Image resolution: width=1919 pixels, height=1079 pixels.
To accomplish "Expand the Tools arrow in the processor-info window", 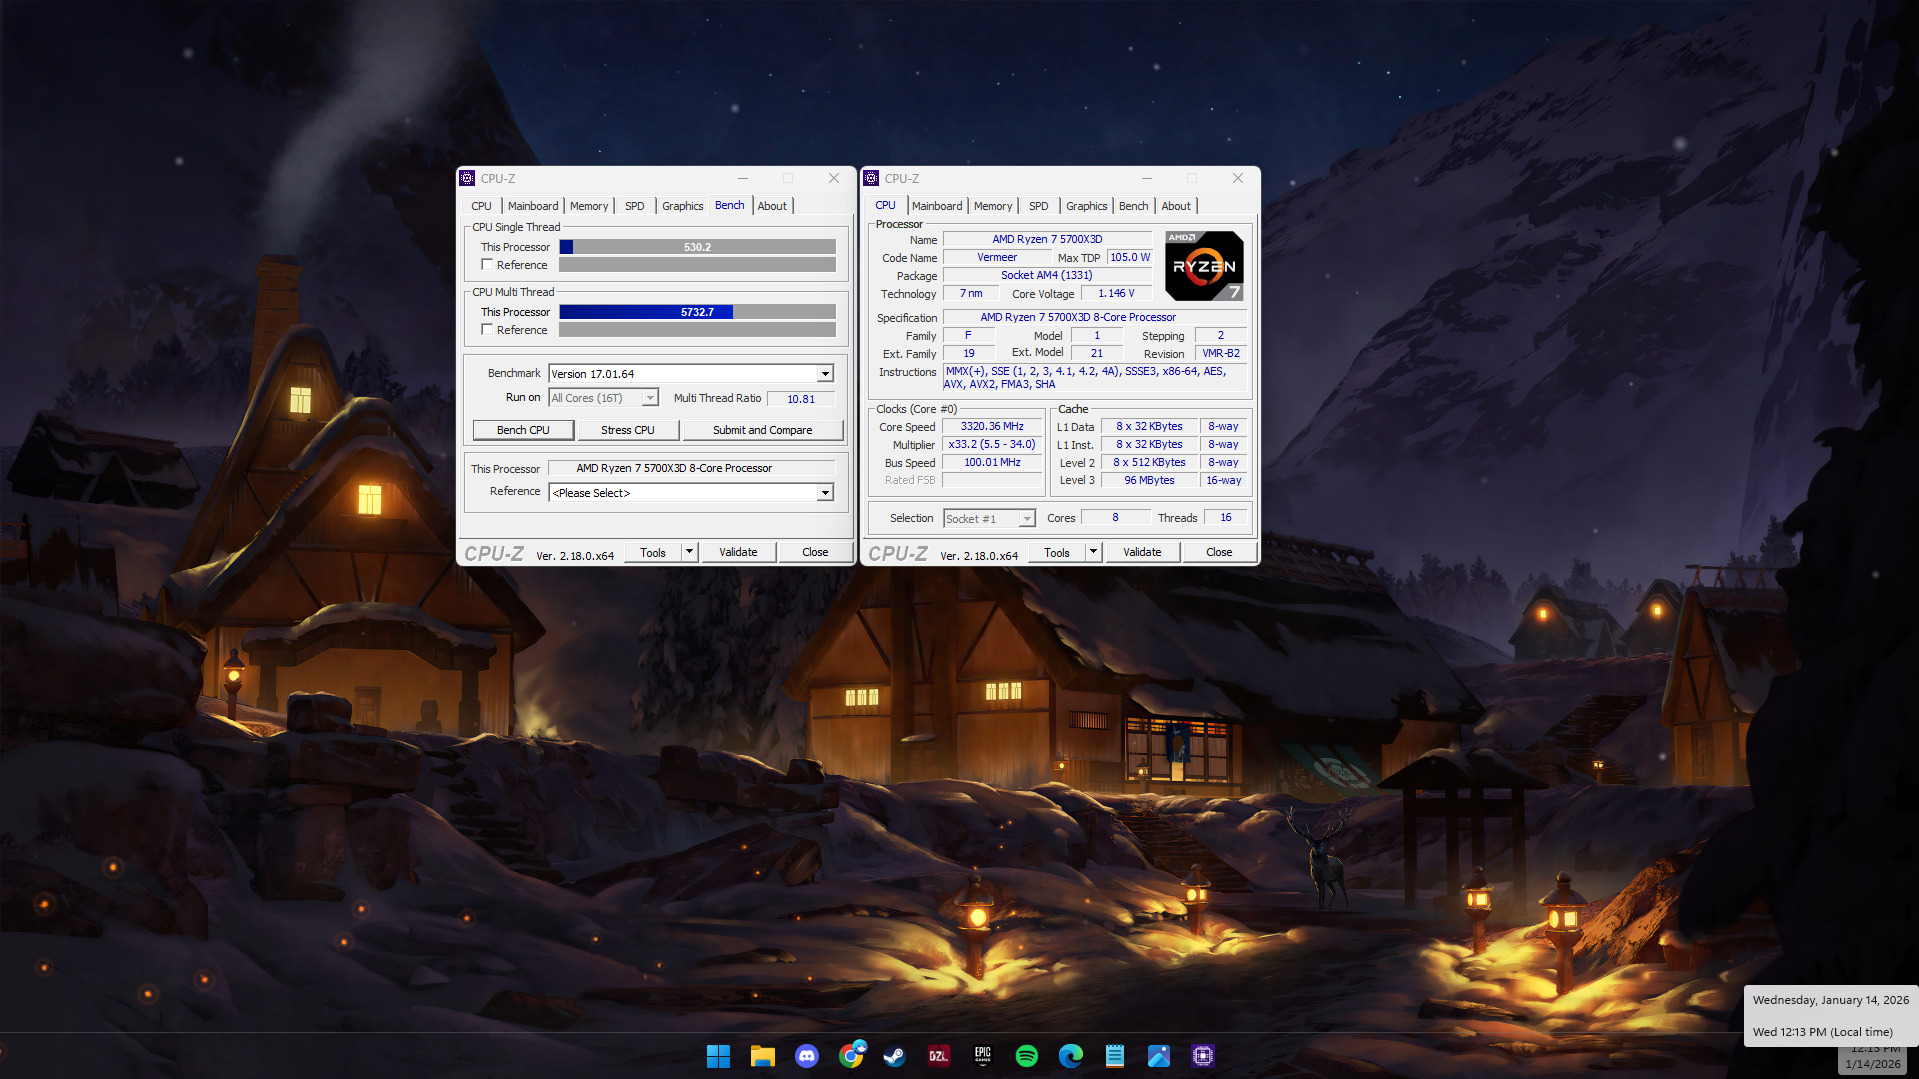I will (1093, 552).
